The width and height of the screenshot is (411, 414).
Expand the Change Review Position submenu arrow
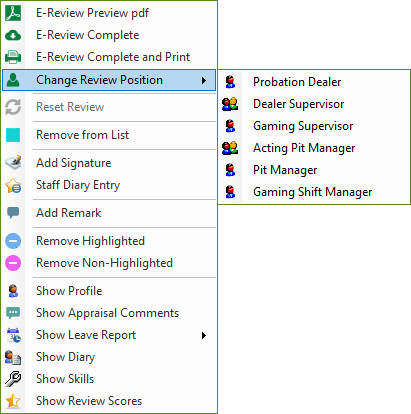coord(204,80)
